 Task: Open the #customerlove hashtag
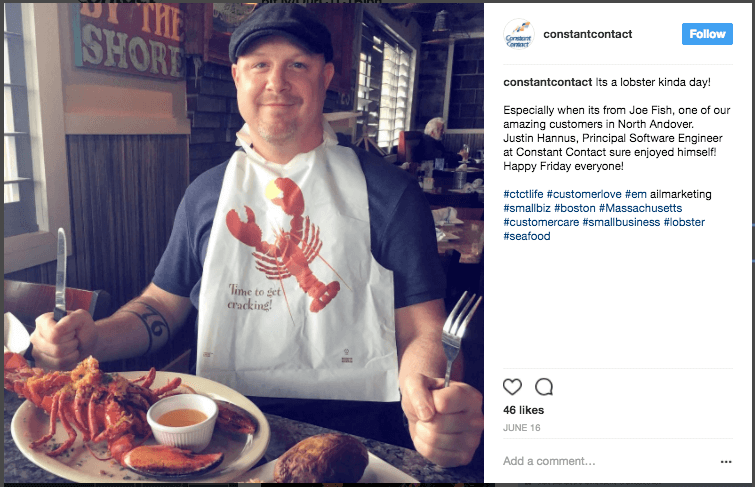[584, 194]
